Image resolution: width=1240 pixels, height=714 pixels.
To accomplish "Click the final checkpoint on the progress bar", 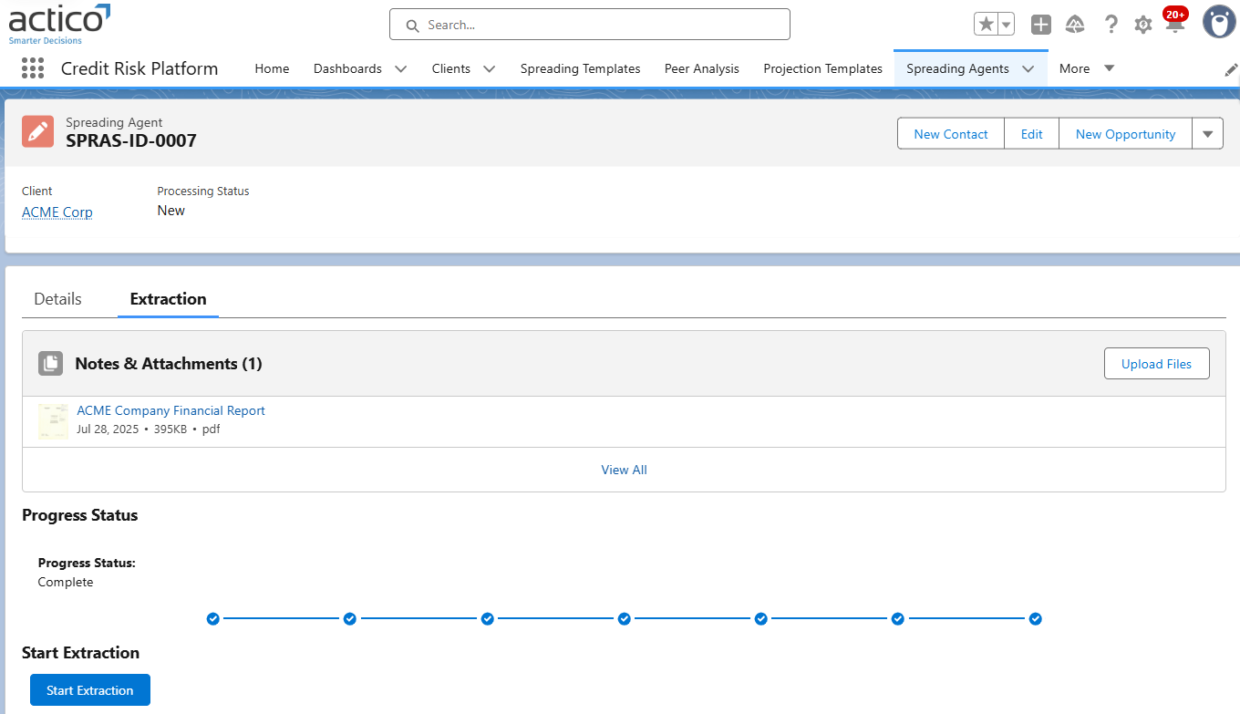I will (x=1035, y=618).
